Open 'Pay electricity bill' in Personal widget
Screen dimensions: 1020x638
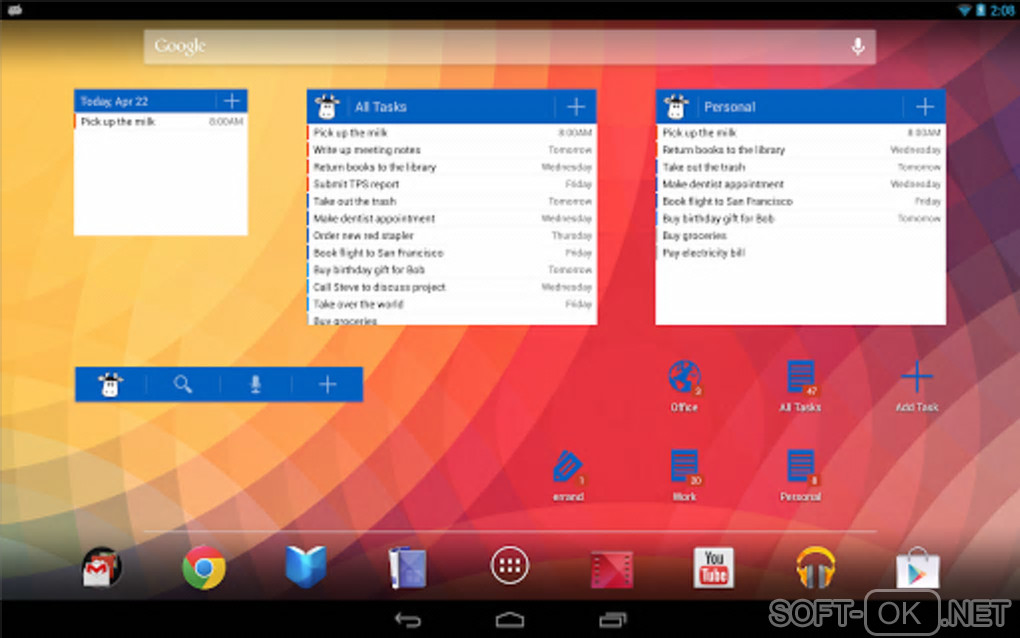tap(801, 252)
